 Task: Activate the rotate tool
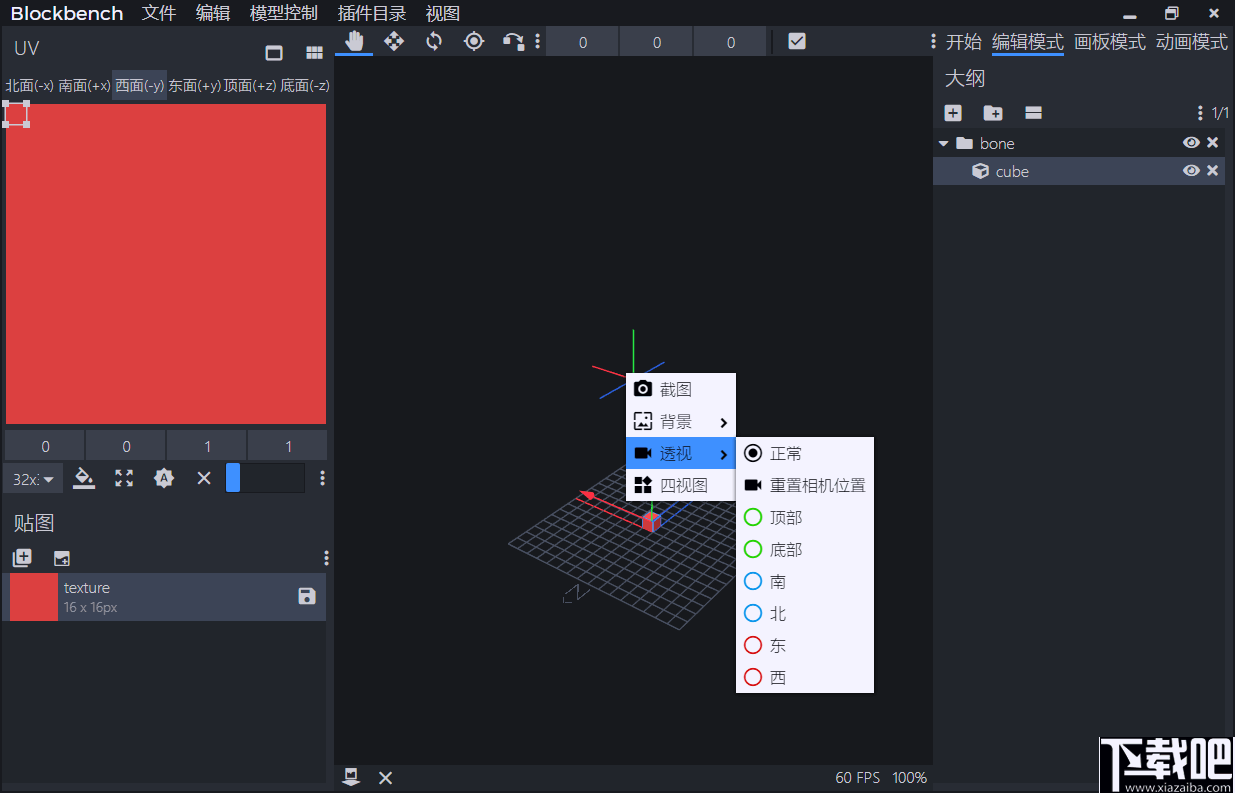pos(434,41)
